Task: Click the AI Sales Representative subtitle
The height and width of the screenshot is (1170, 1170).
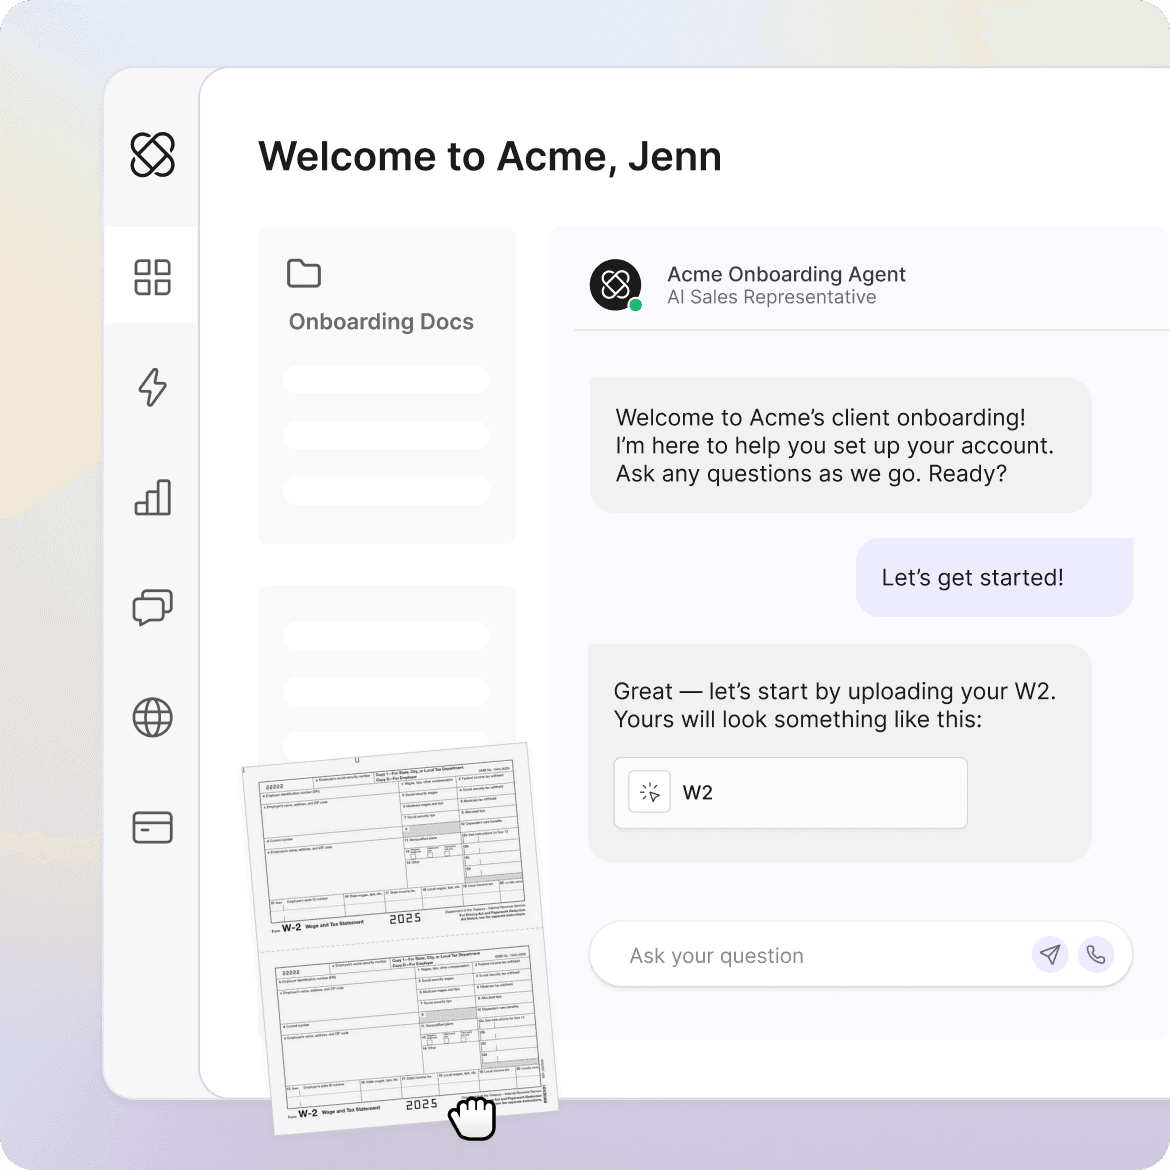Action: 772,297
